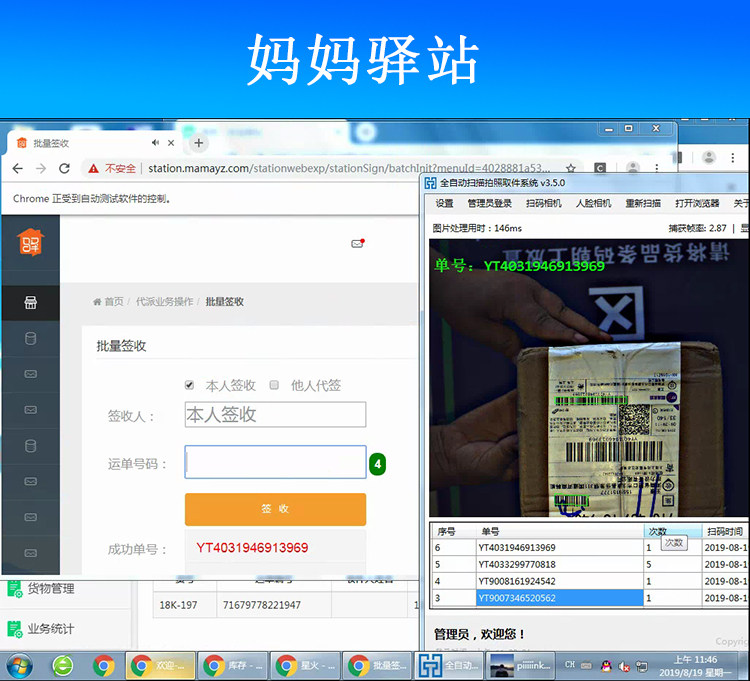Reload the station.mamayz.com page
The width and height of the screenshot is (750, 681).
[64, 168]
